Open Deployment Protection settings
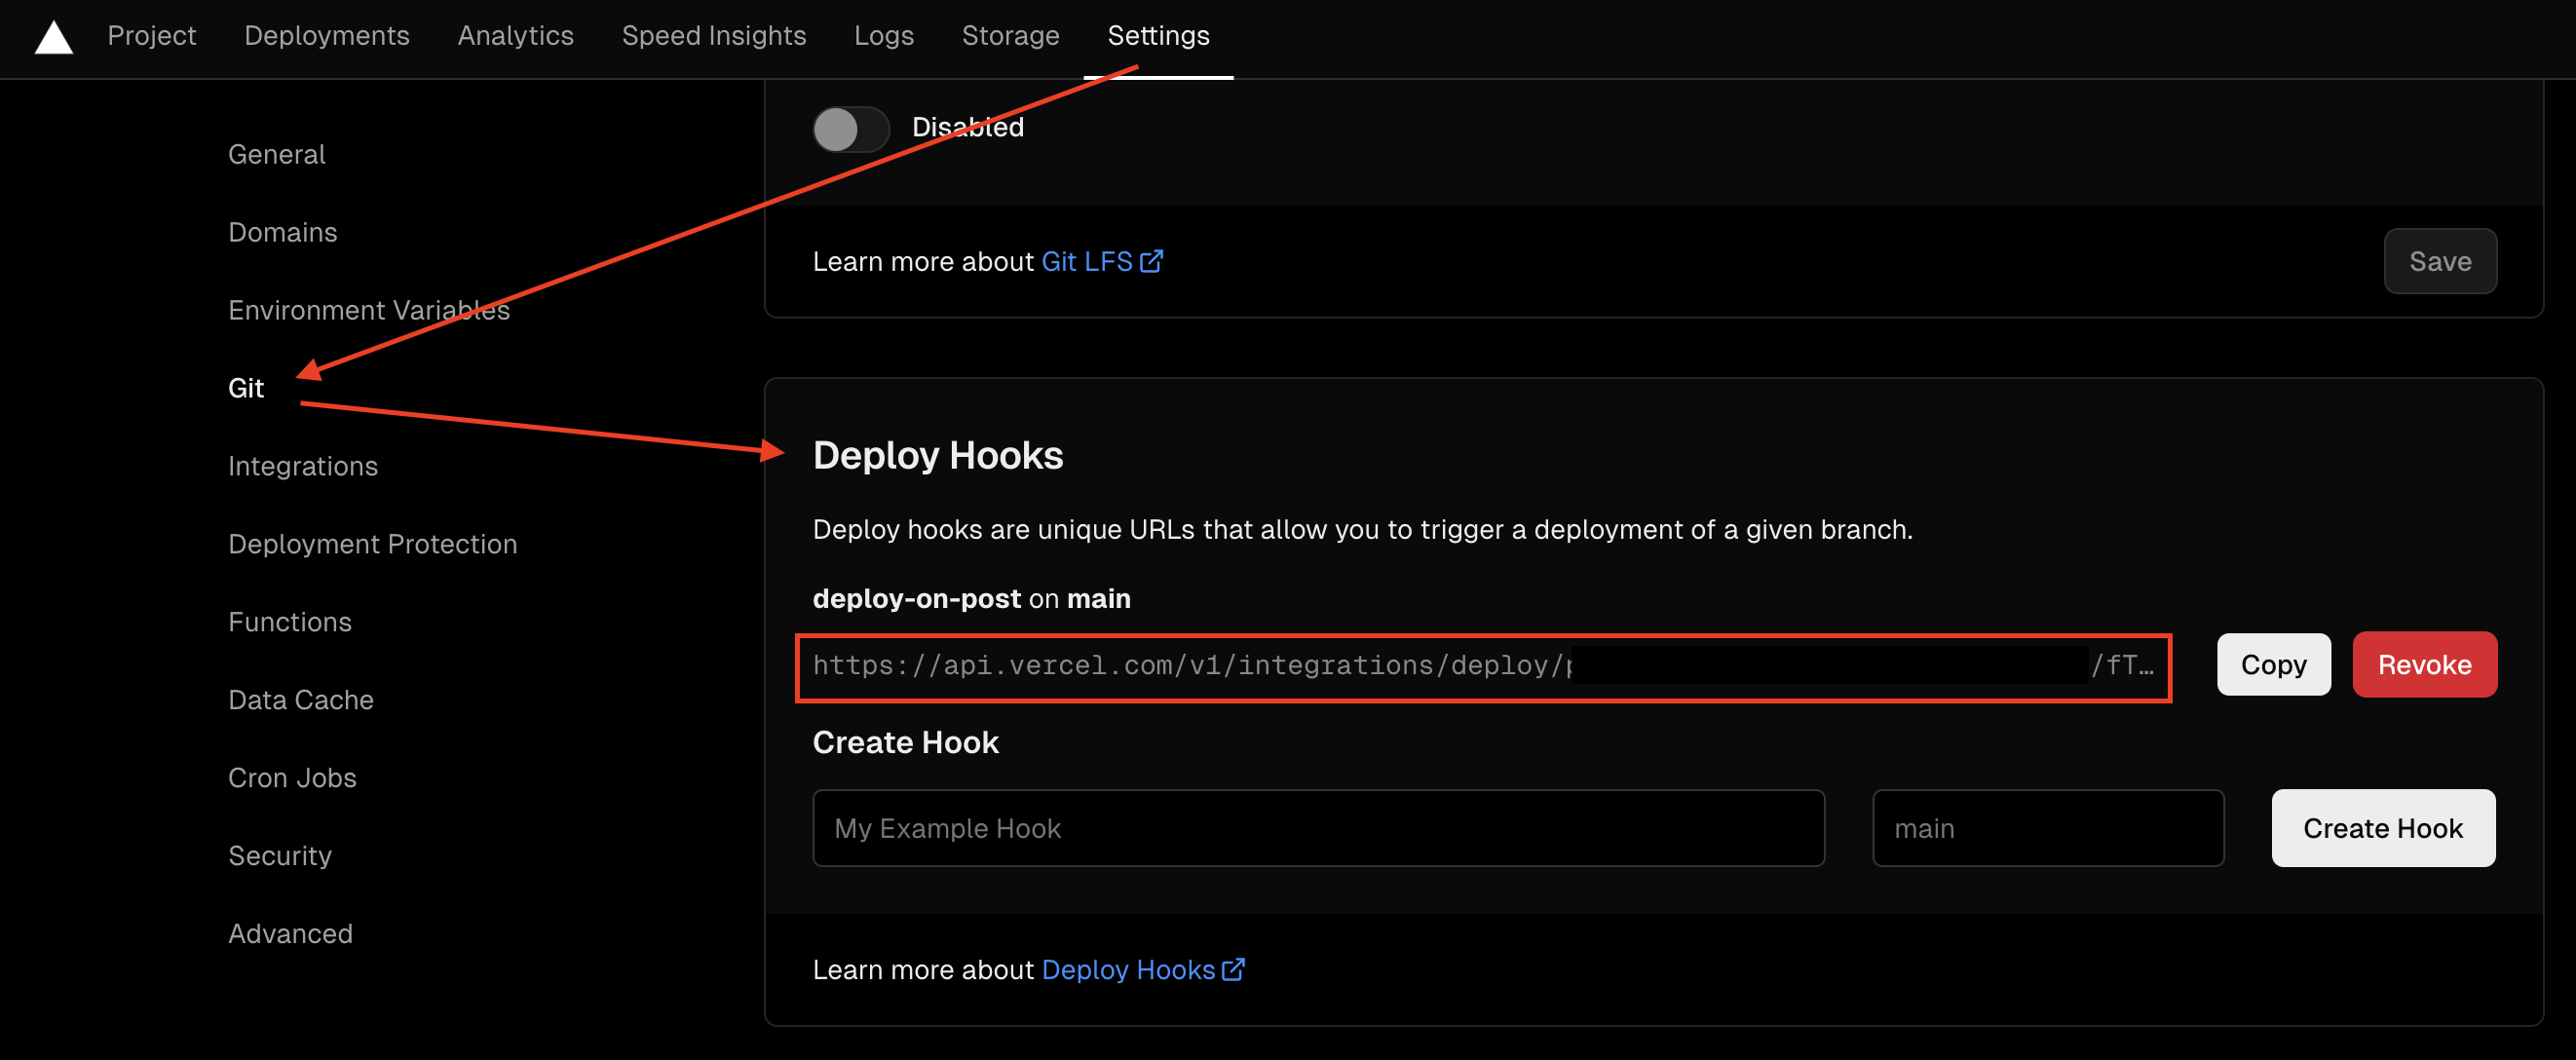Viewport: 2576px width, 1060px height. pyautogui.click(x=372, y=544)
